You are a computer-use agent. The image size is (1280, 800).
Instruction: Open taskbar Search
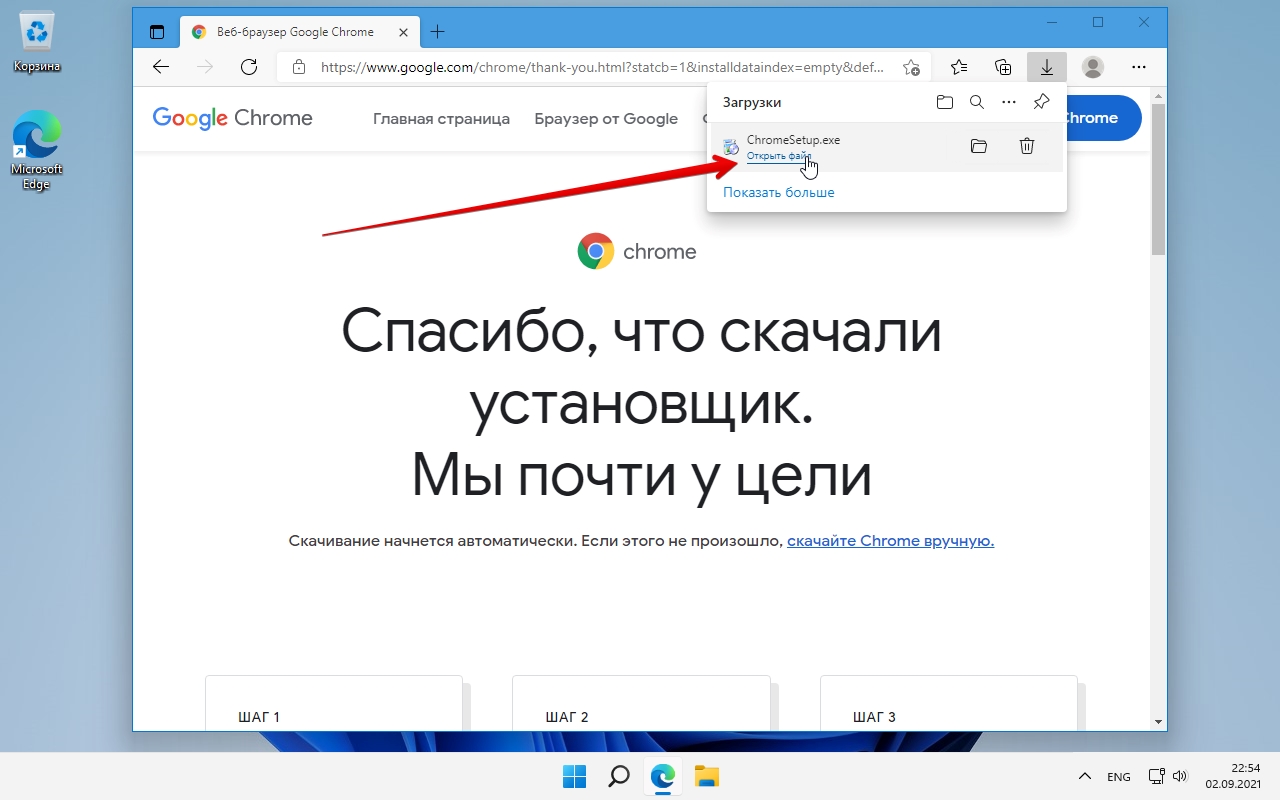619,776
